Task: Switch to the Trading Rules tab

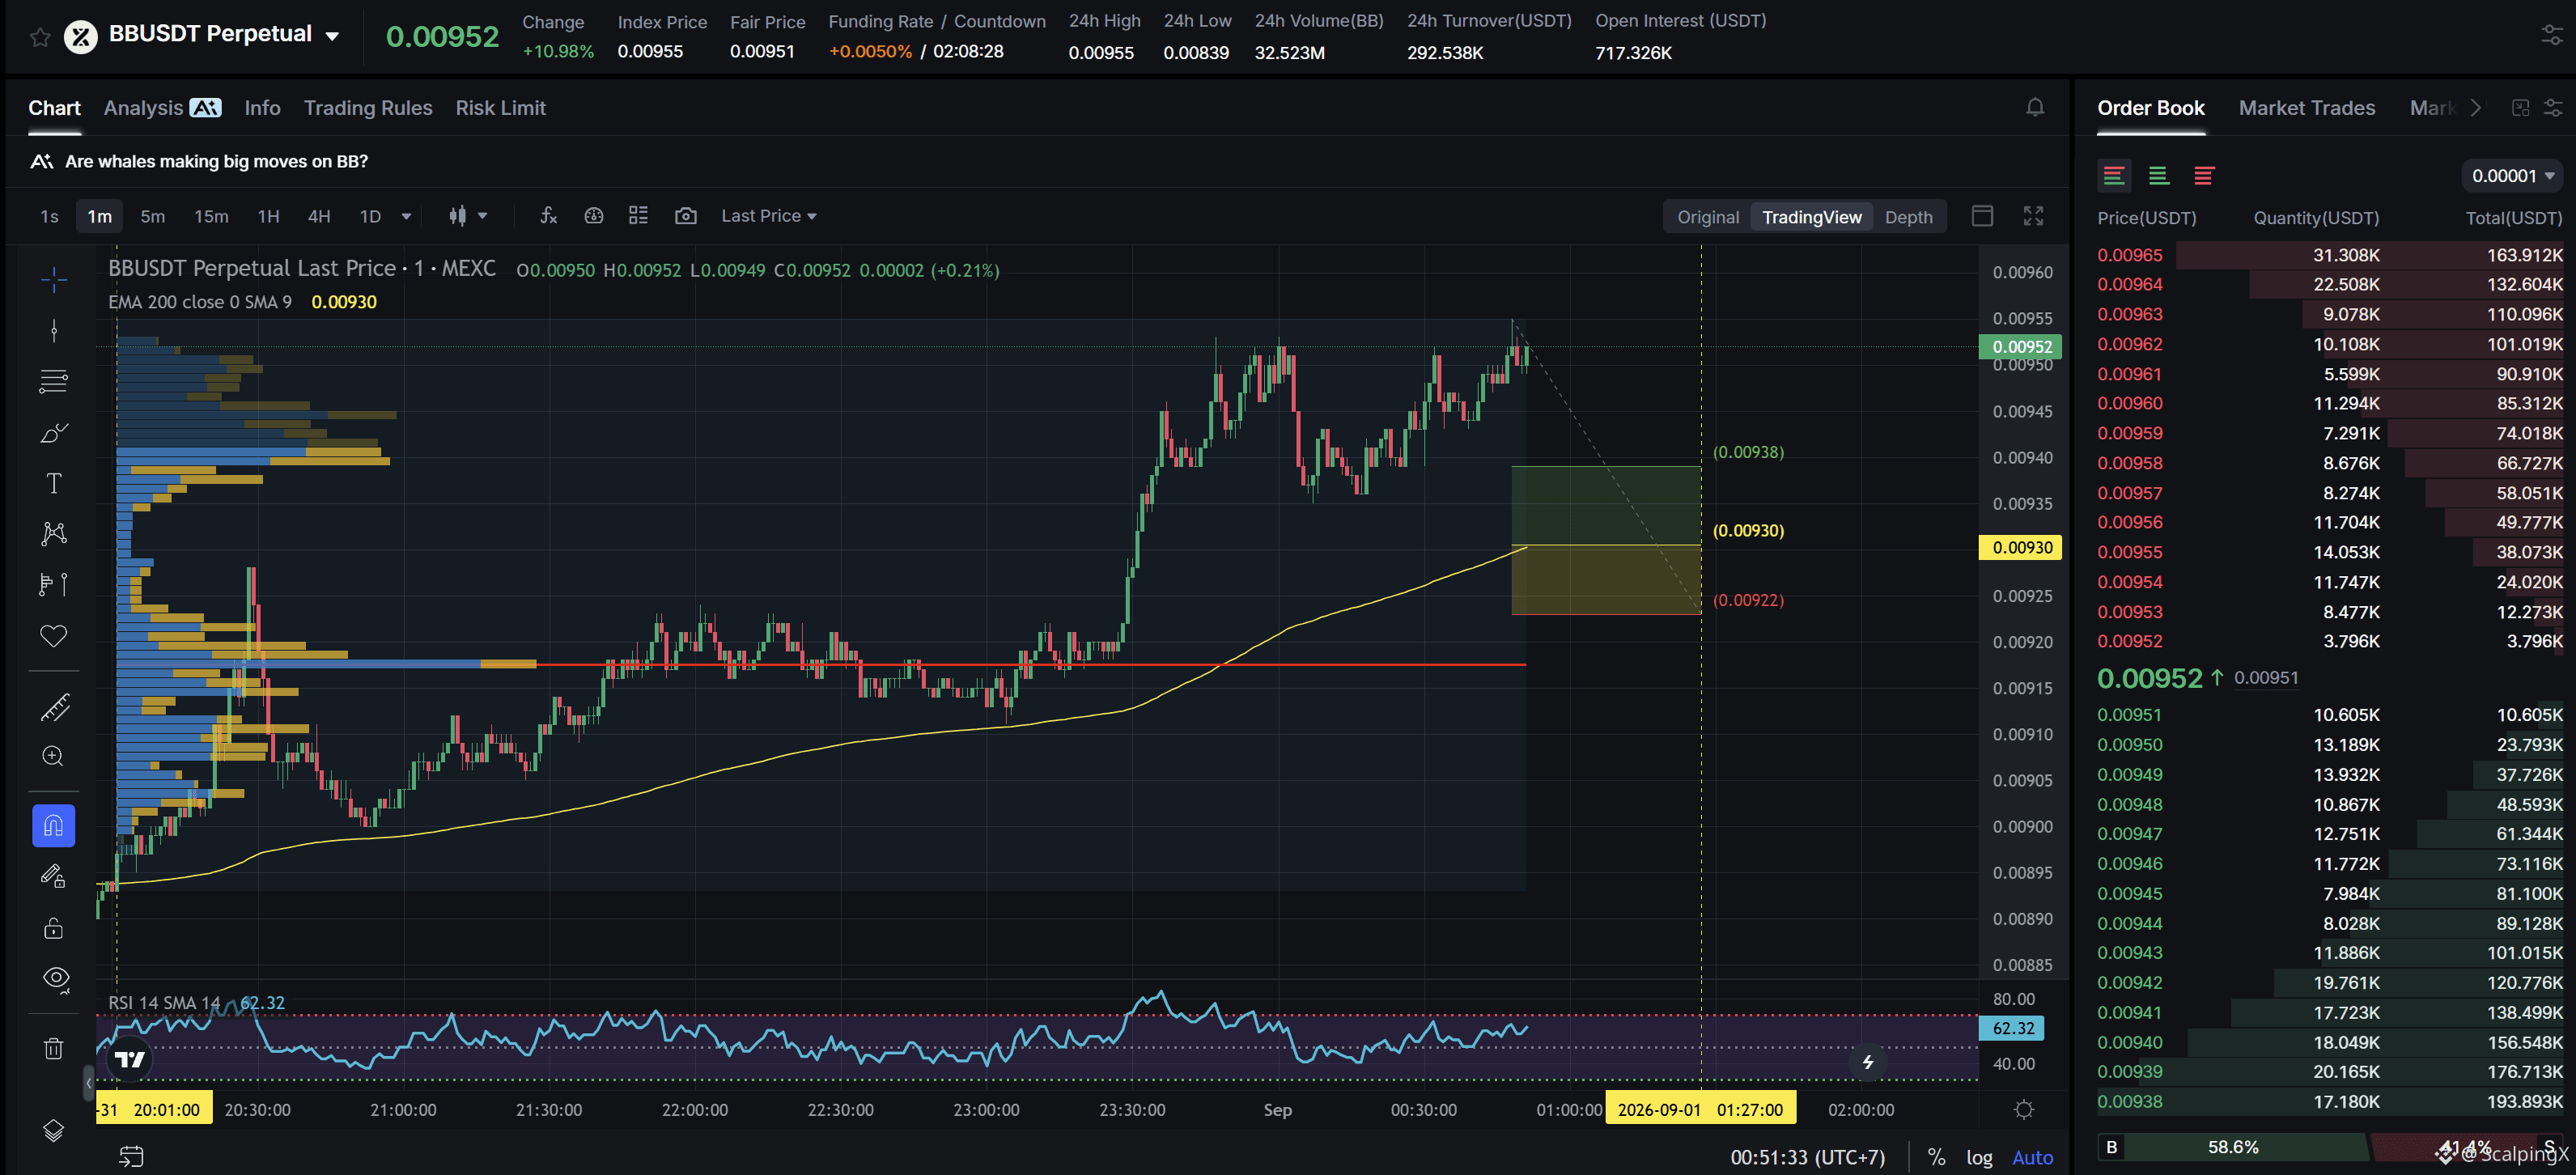Action: [x=368, y=108]
